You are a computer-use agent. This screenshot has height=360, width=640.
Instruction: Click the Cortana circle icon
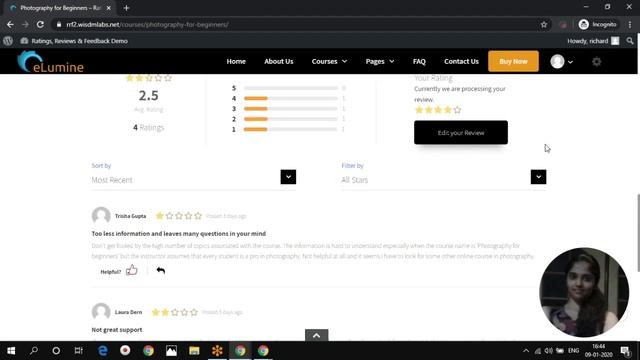click(56, 351)
